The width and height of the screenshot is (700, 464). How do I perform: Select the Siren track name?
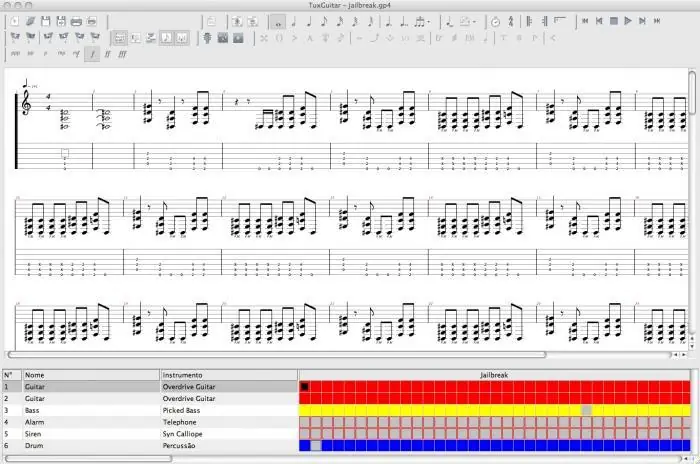(33, 434)
